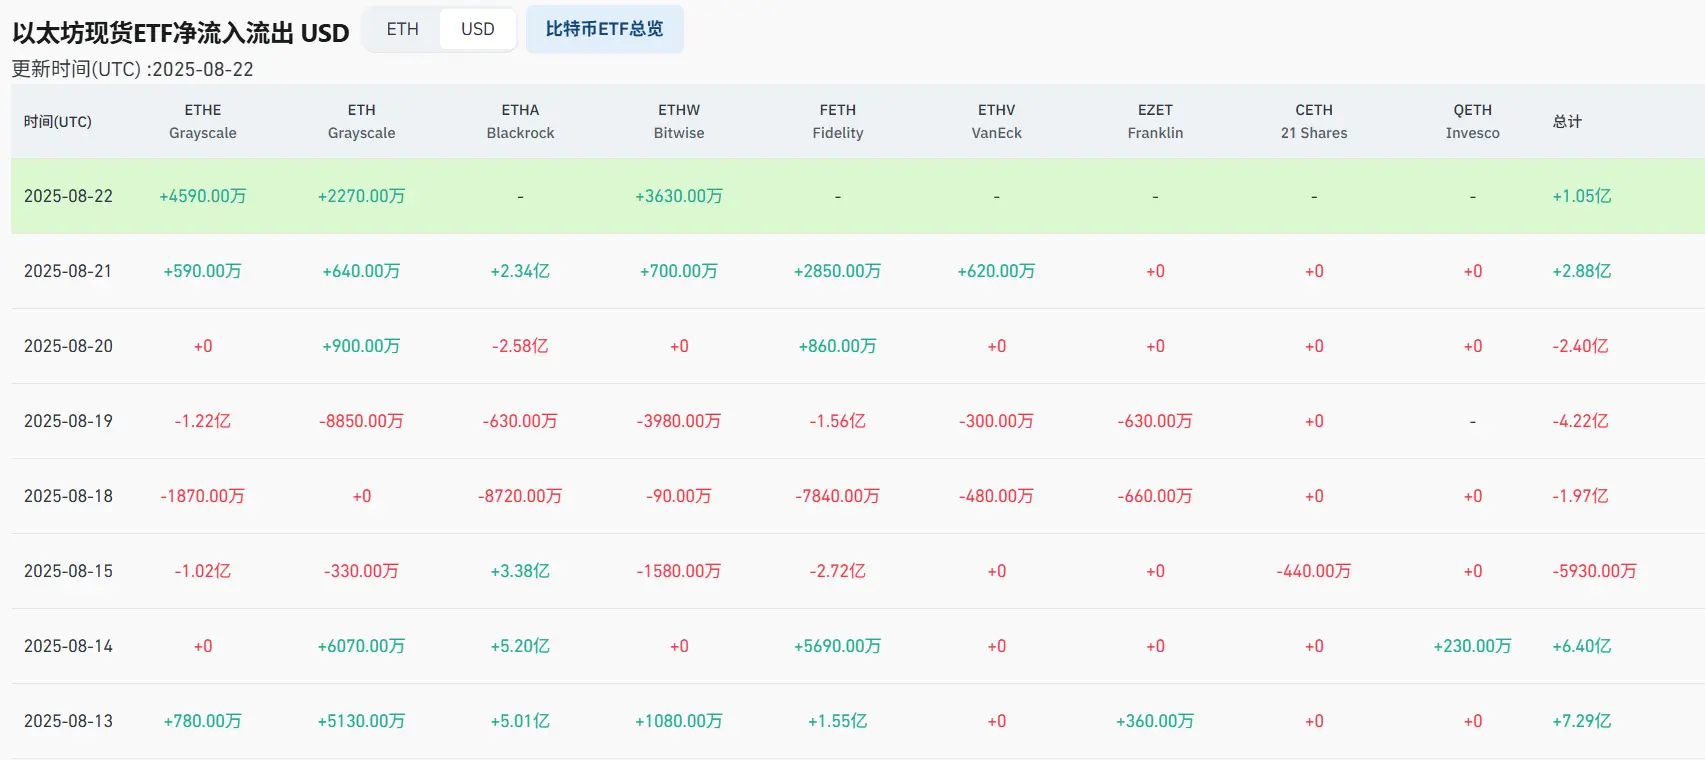Click the 总计 total column header

coord(1567,122)
